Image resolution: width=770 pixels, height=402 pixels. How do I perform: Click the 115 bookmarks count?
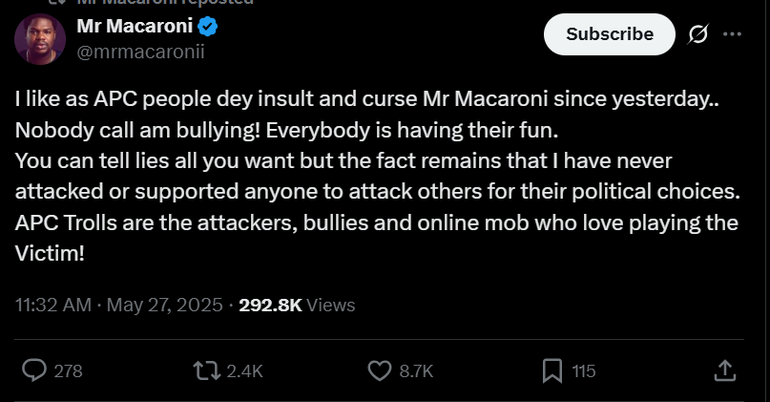[x=583, y=371]
